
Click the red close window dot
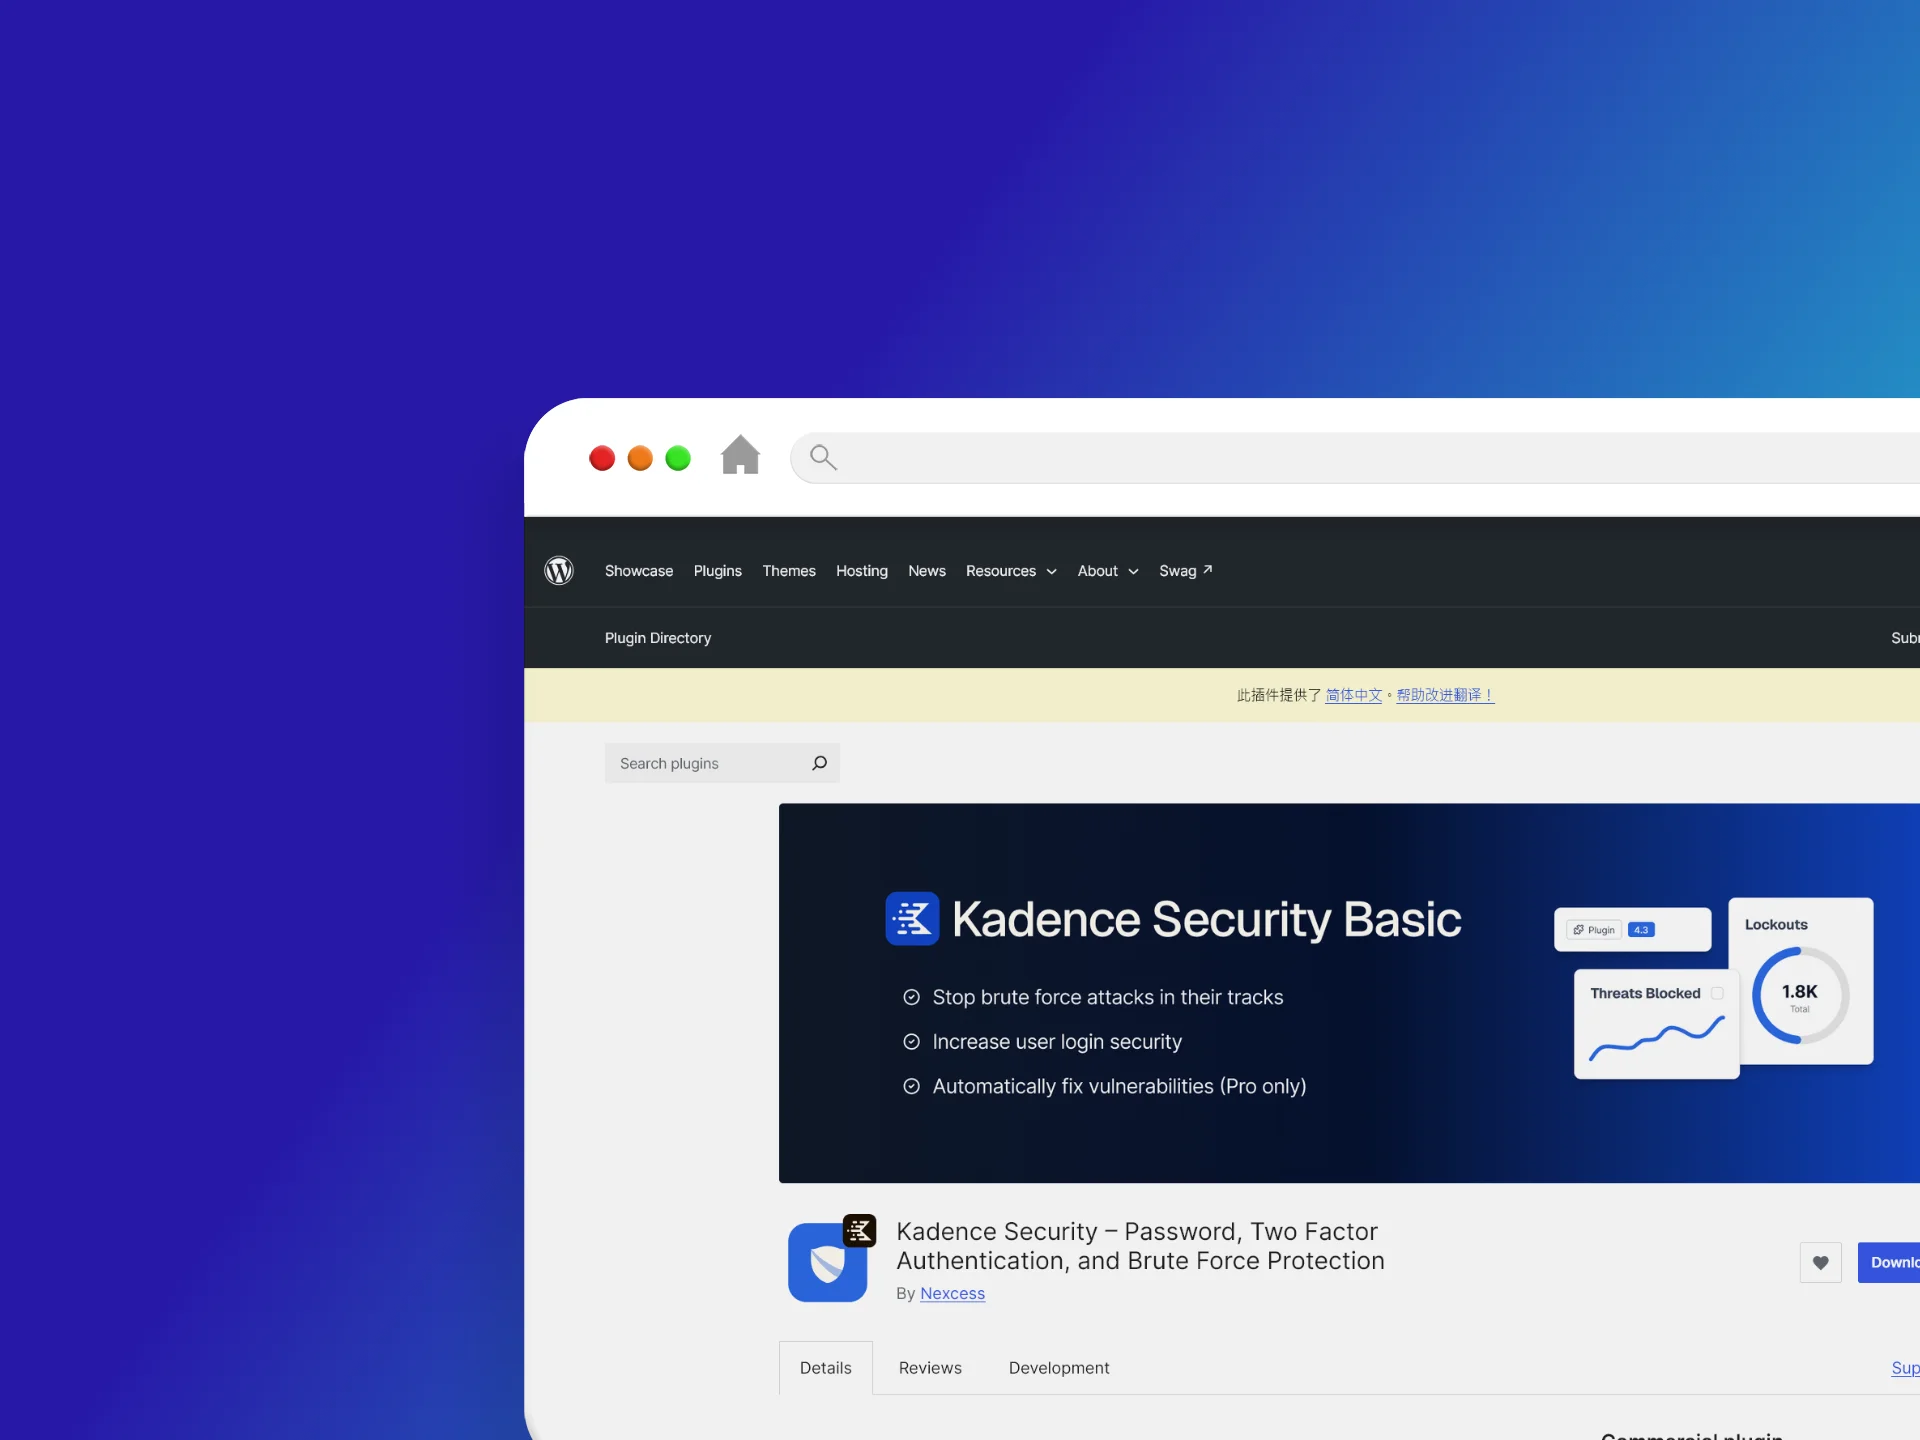point(602,458)
